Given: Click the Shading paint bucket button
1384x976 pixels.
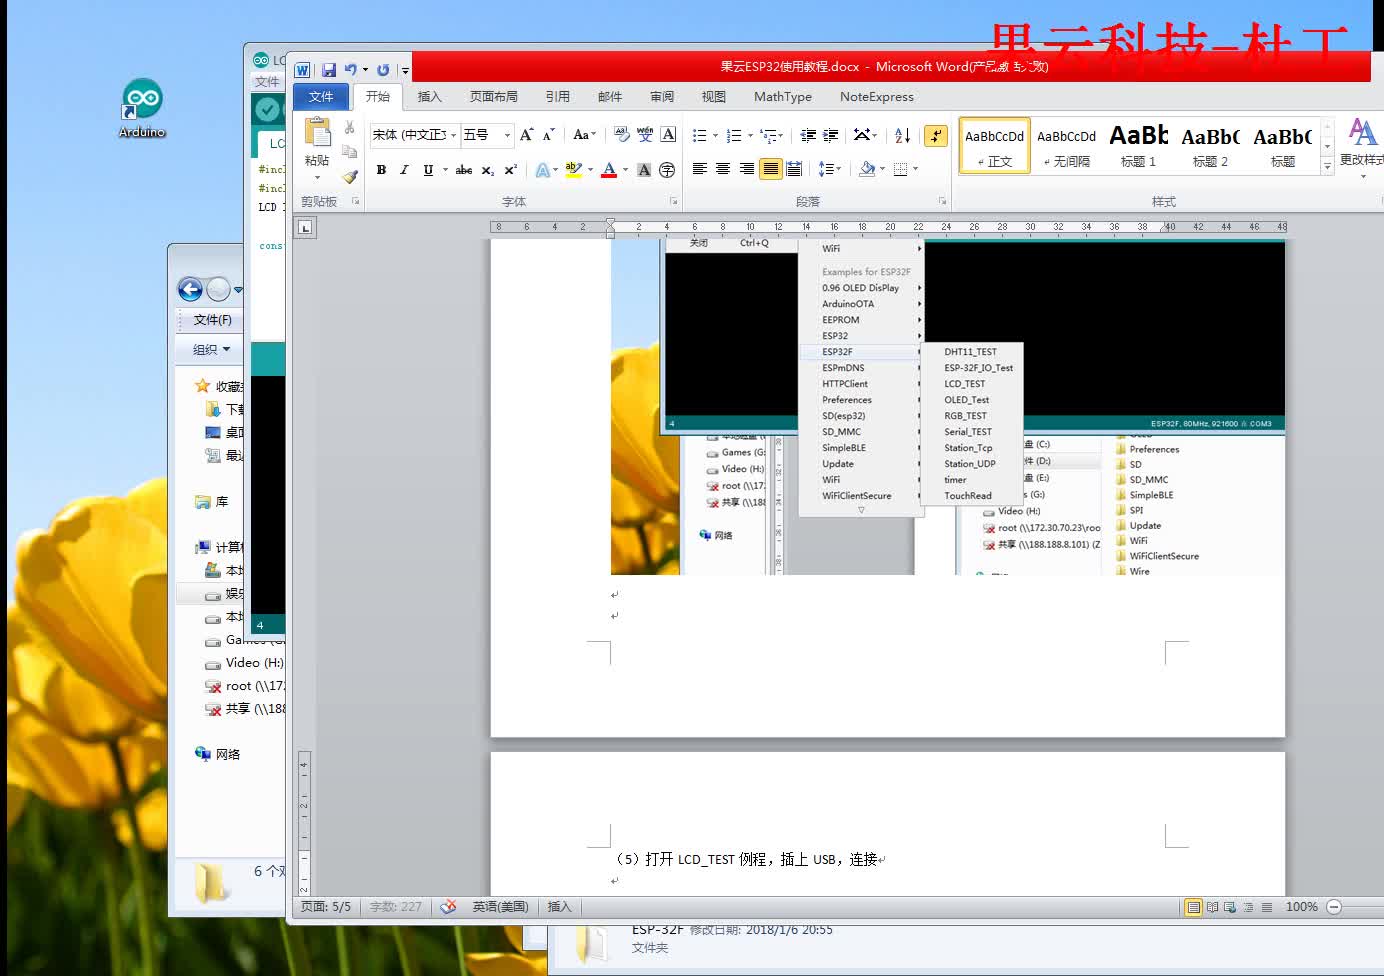Looking at the screenshot, I should point(867,169).
